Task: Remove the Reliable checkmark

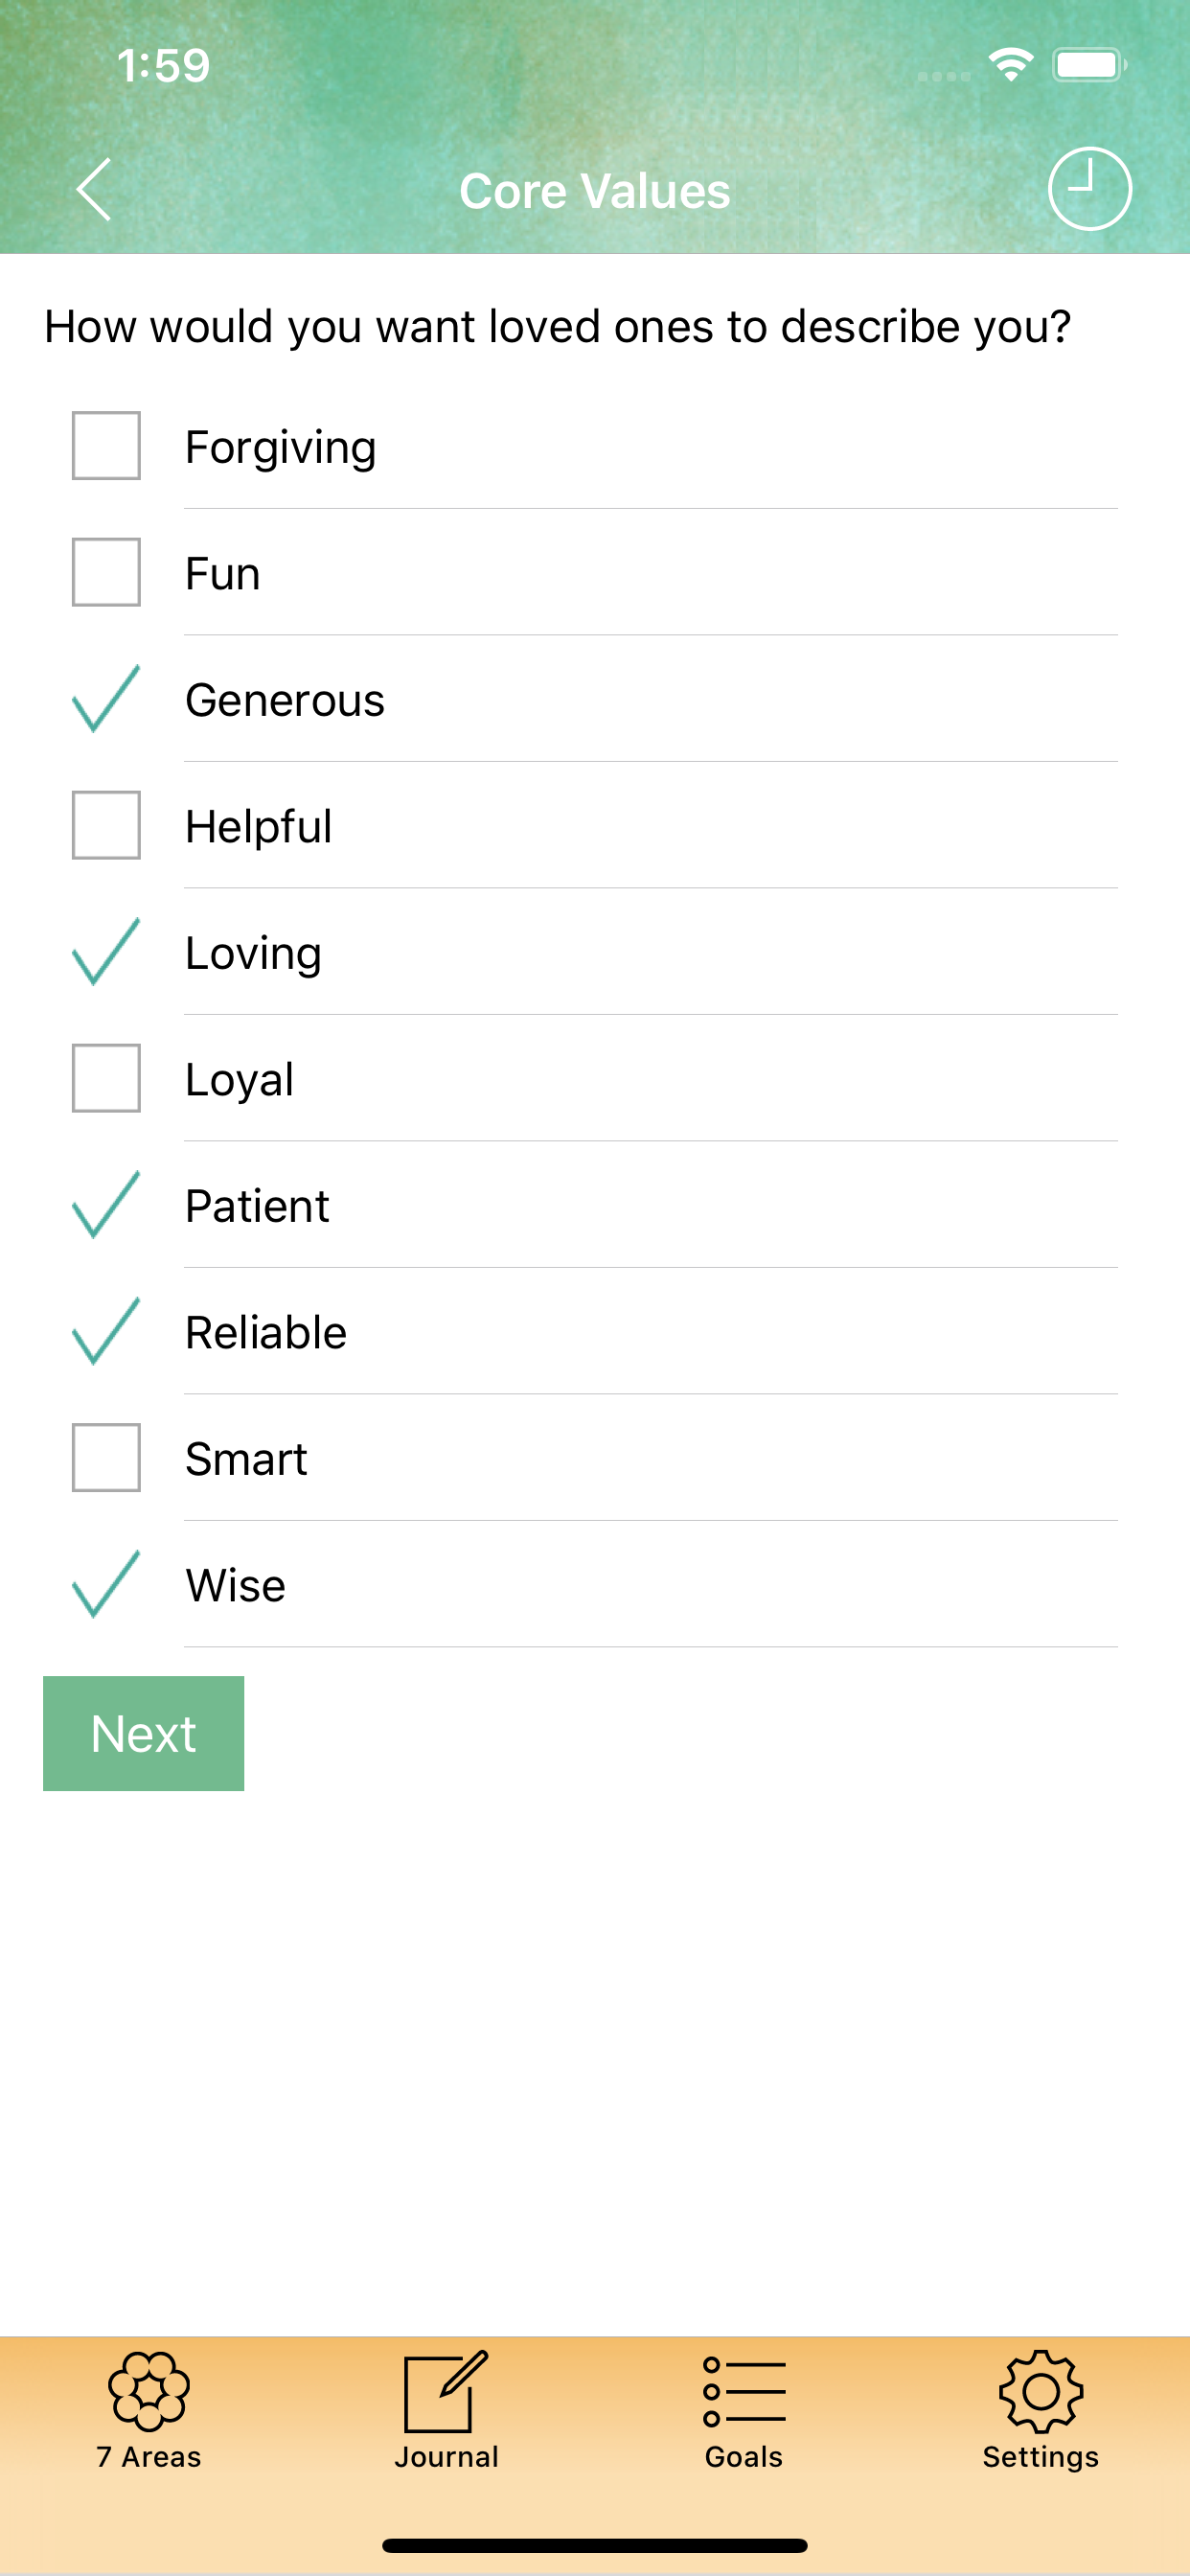Action: coord(105,1331)
